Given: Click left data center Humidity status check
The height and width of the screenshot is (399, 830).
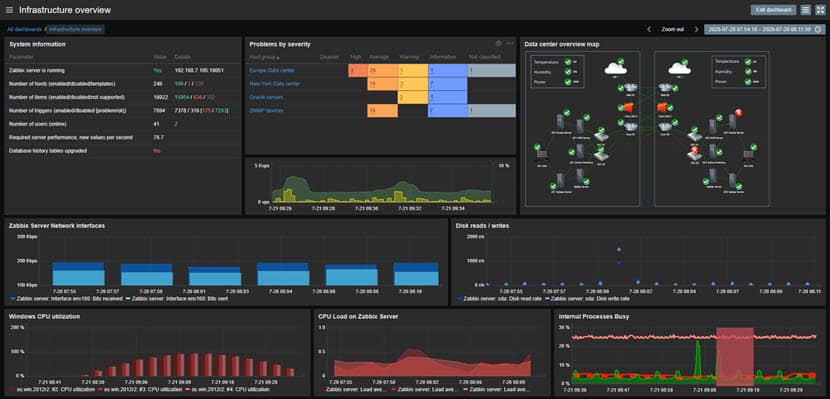Looking at the screenshot, I should pyautogui.click(x=567, y=71).
